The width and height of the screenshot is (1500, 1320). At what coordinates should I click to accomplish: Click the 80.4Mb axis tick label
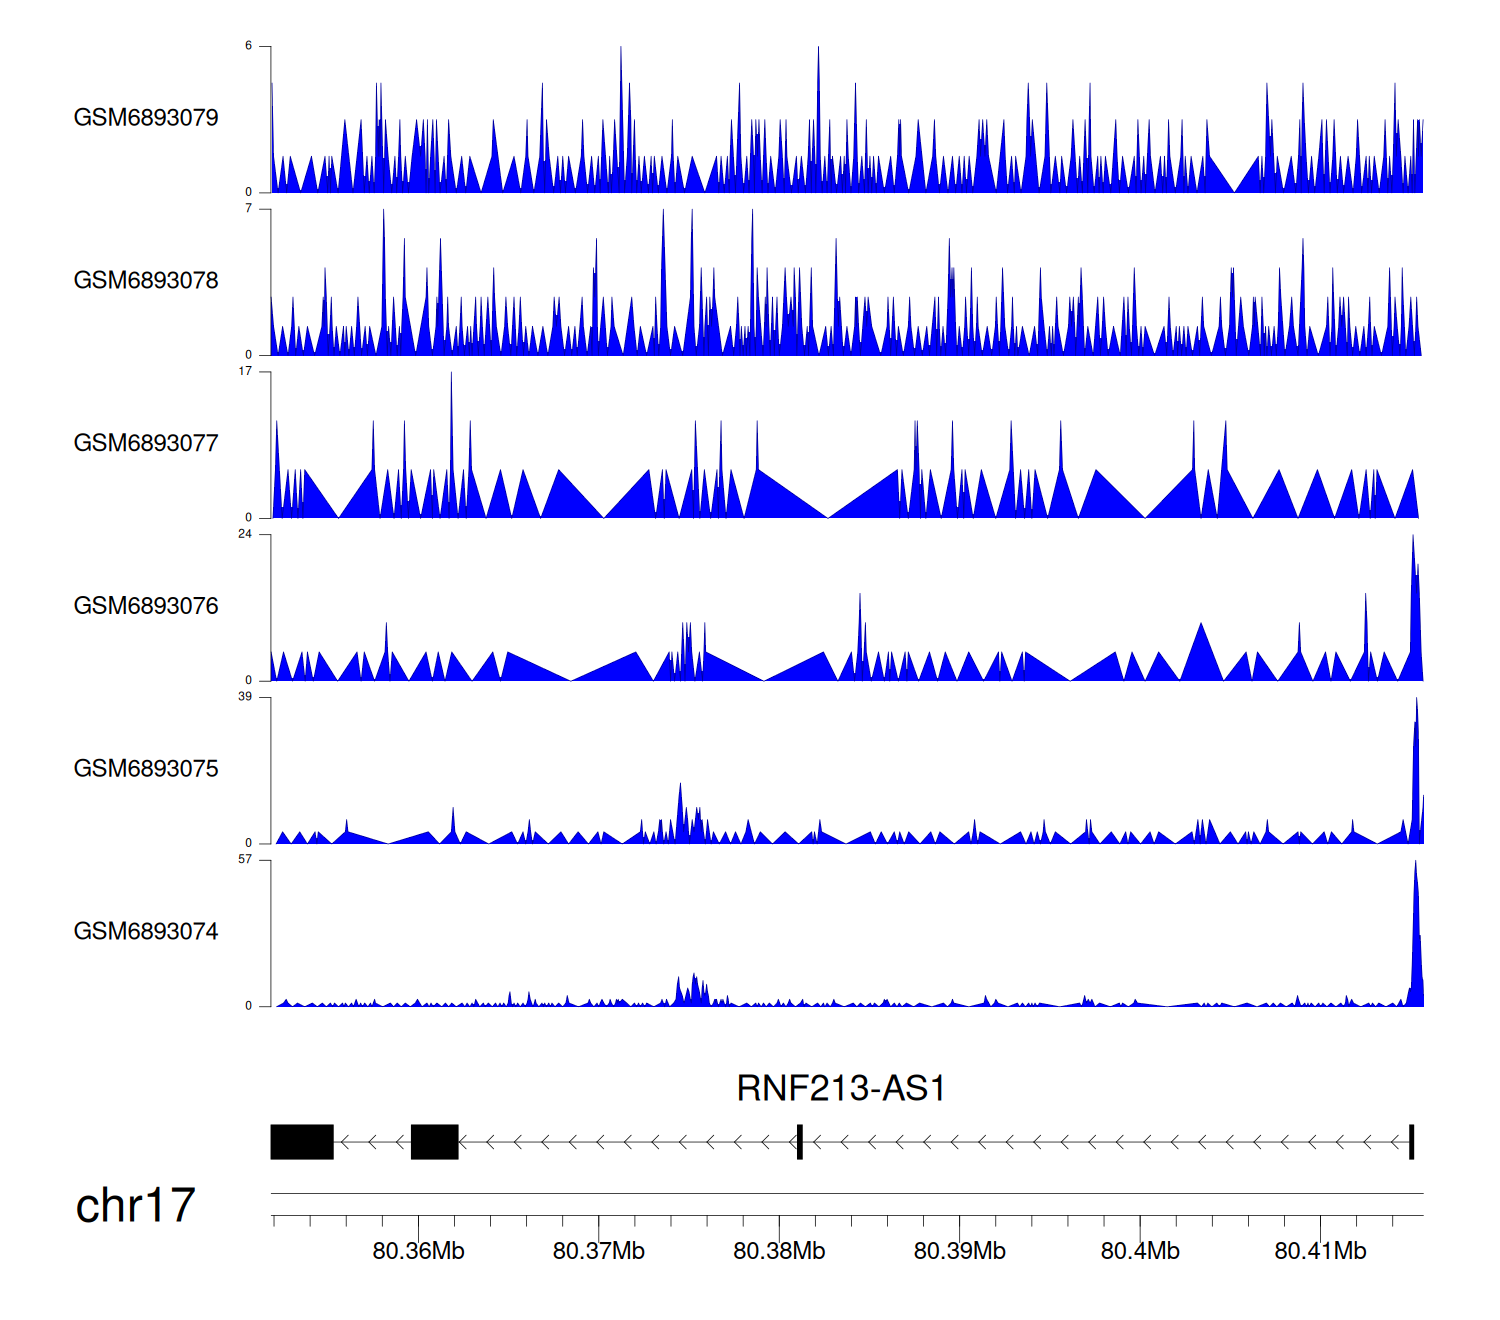pos(1140,1251)
